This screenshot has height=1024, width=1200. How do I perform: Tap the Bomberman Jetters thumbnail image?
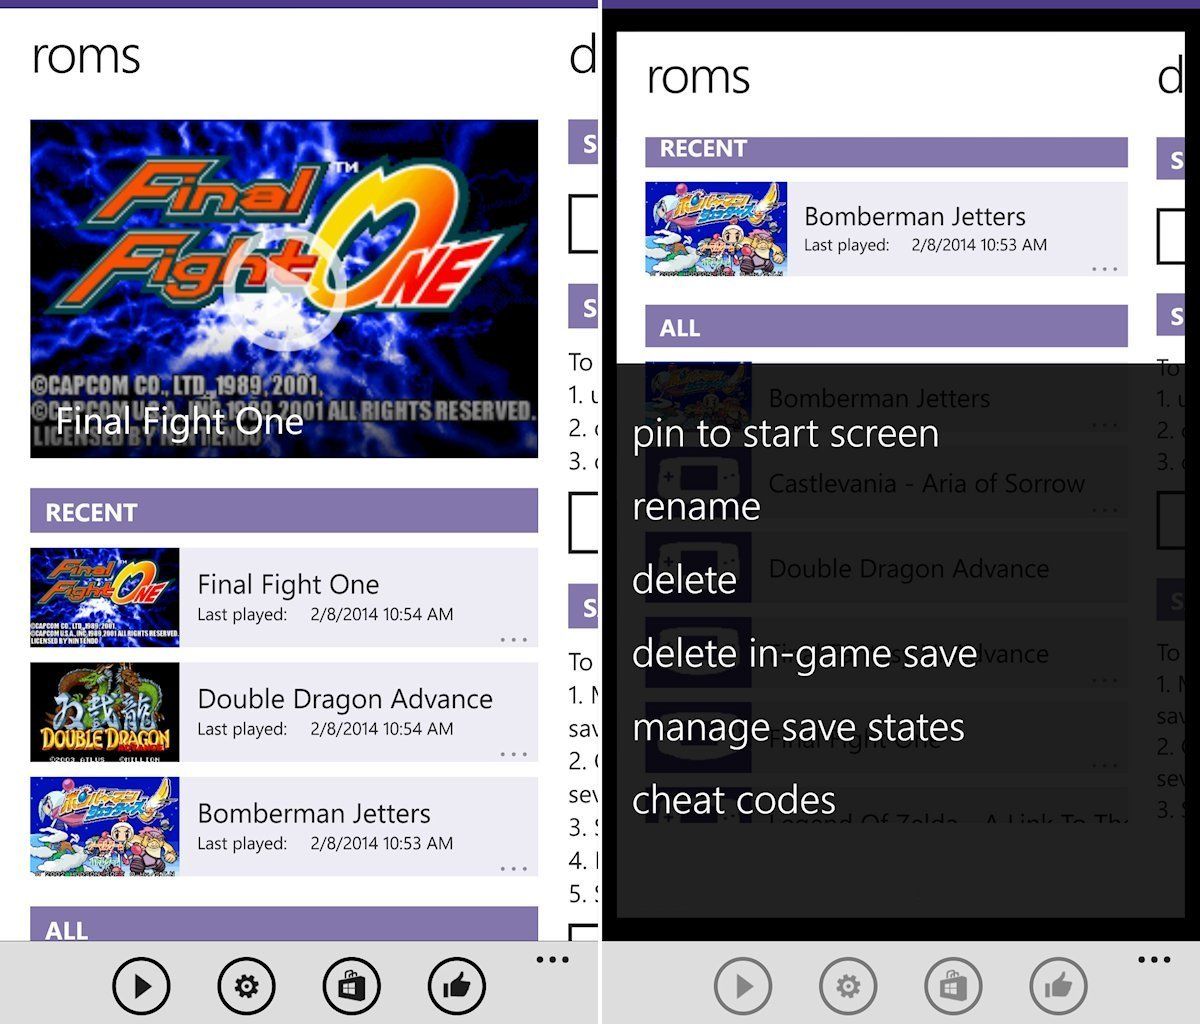716,227
